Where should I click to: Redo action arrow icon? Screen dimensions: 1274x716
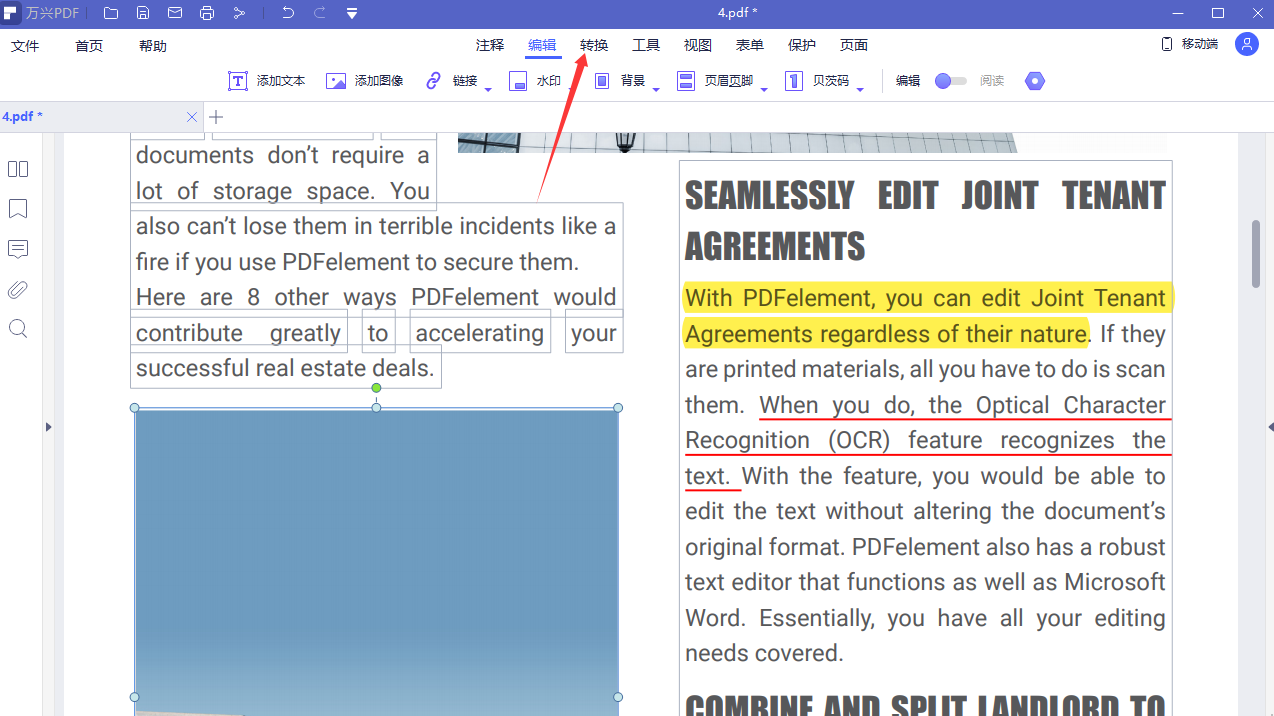point(320,13)
